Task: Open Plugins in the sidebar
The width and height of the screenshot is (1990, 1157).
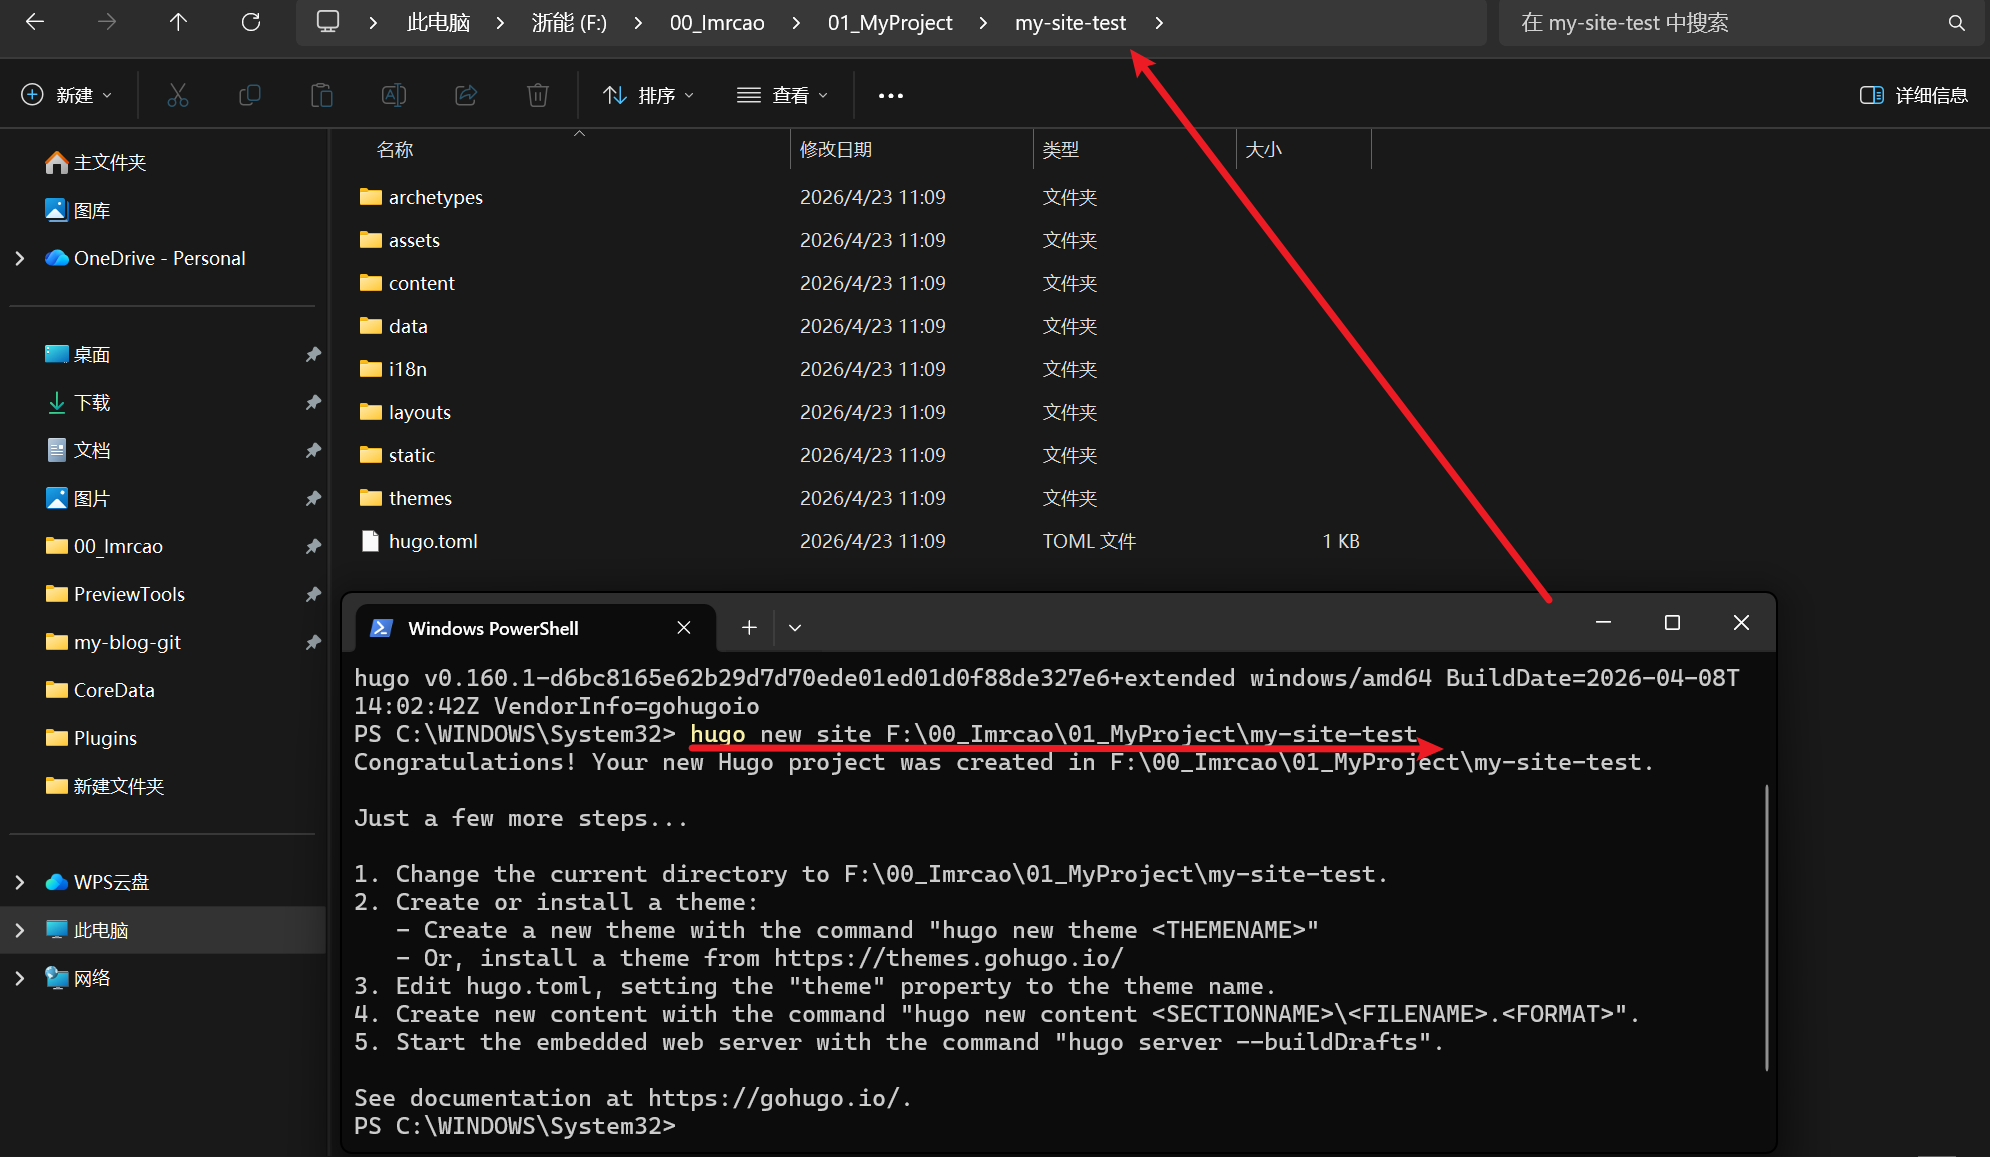Action: coord(105,738)
